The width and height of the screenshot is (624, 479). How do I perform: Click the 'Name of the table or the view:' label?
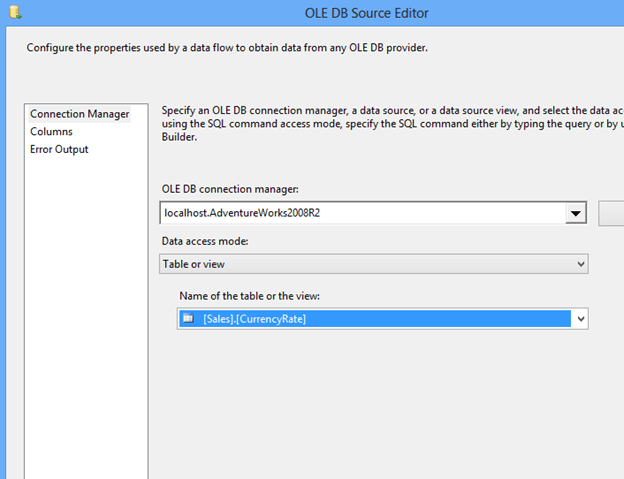pyautogui.click(x=254, y=296)
